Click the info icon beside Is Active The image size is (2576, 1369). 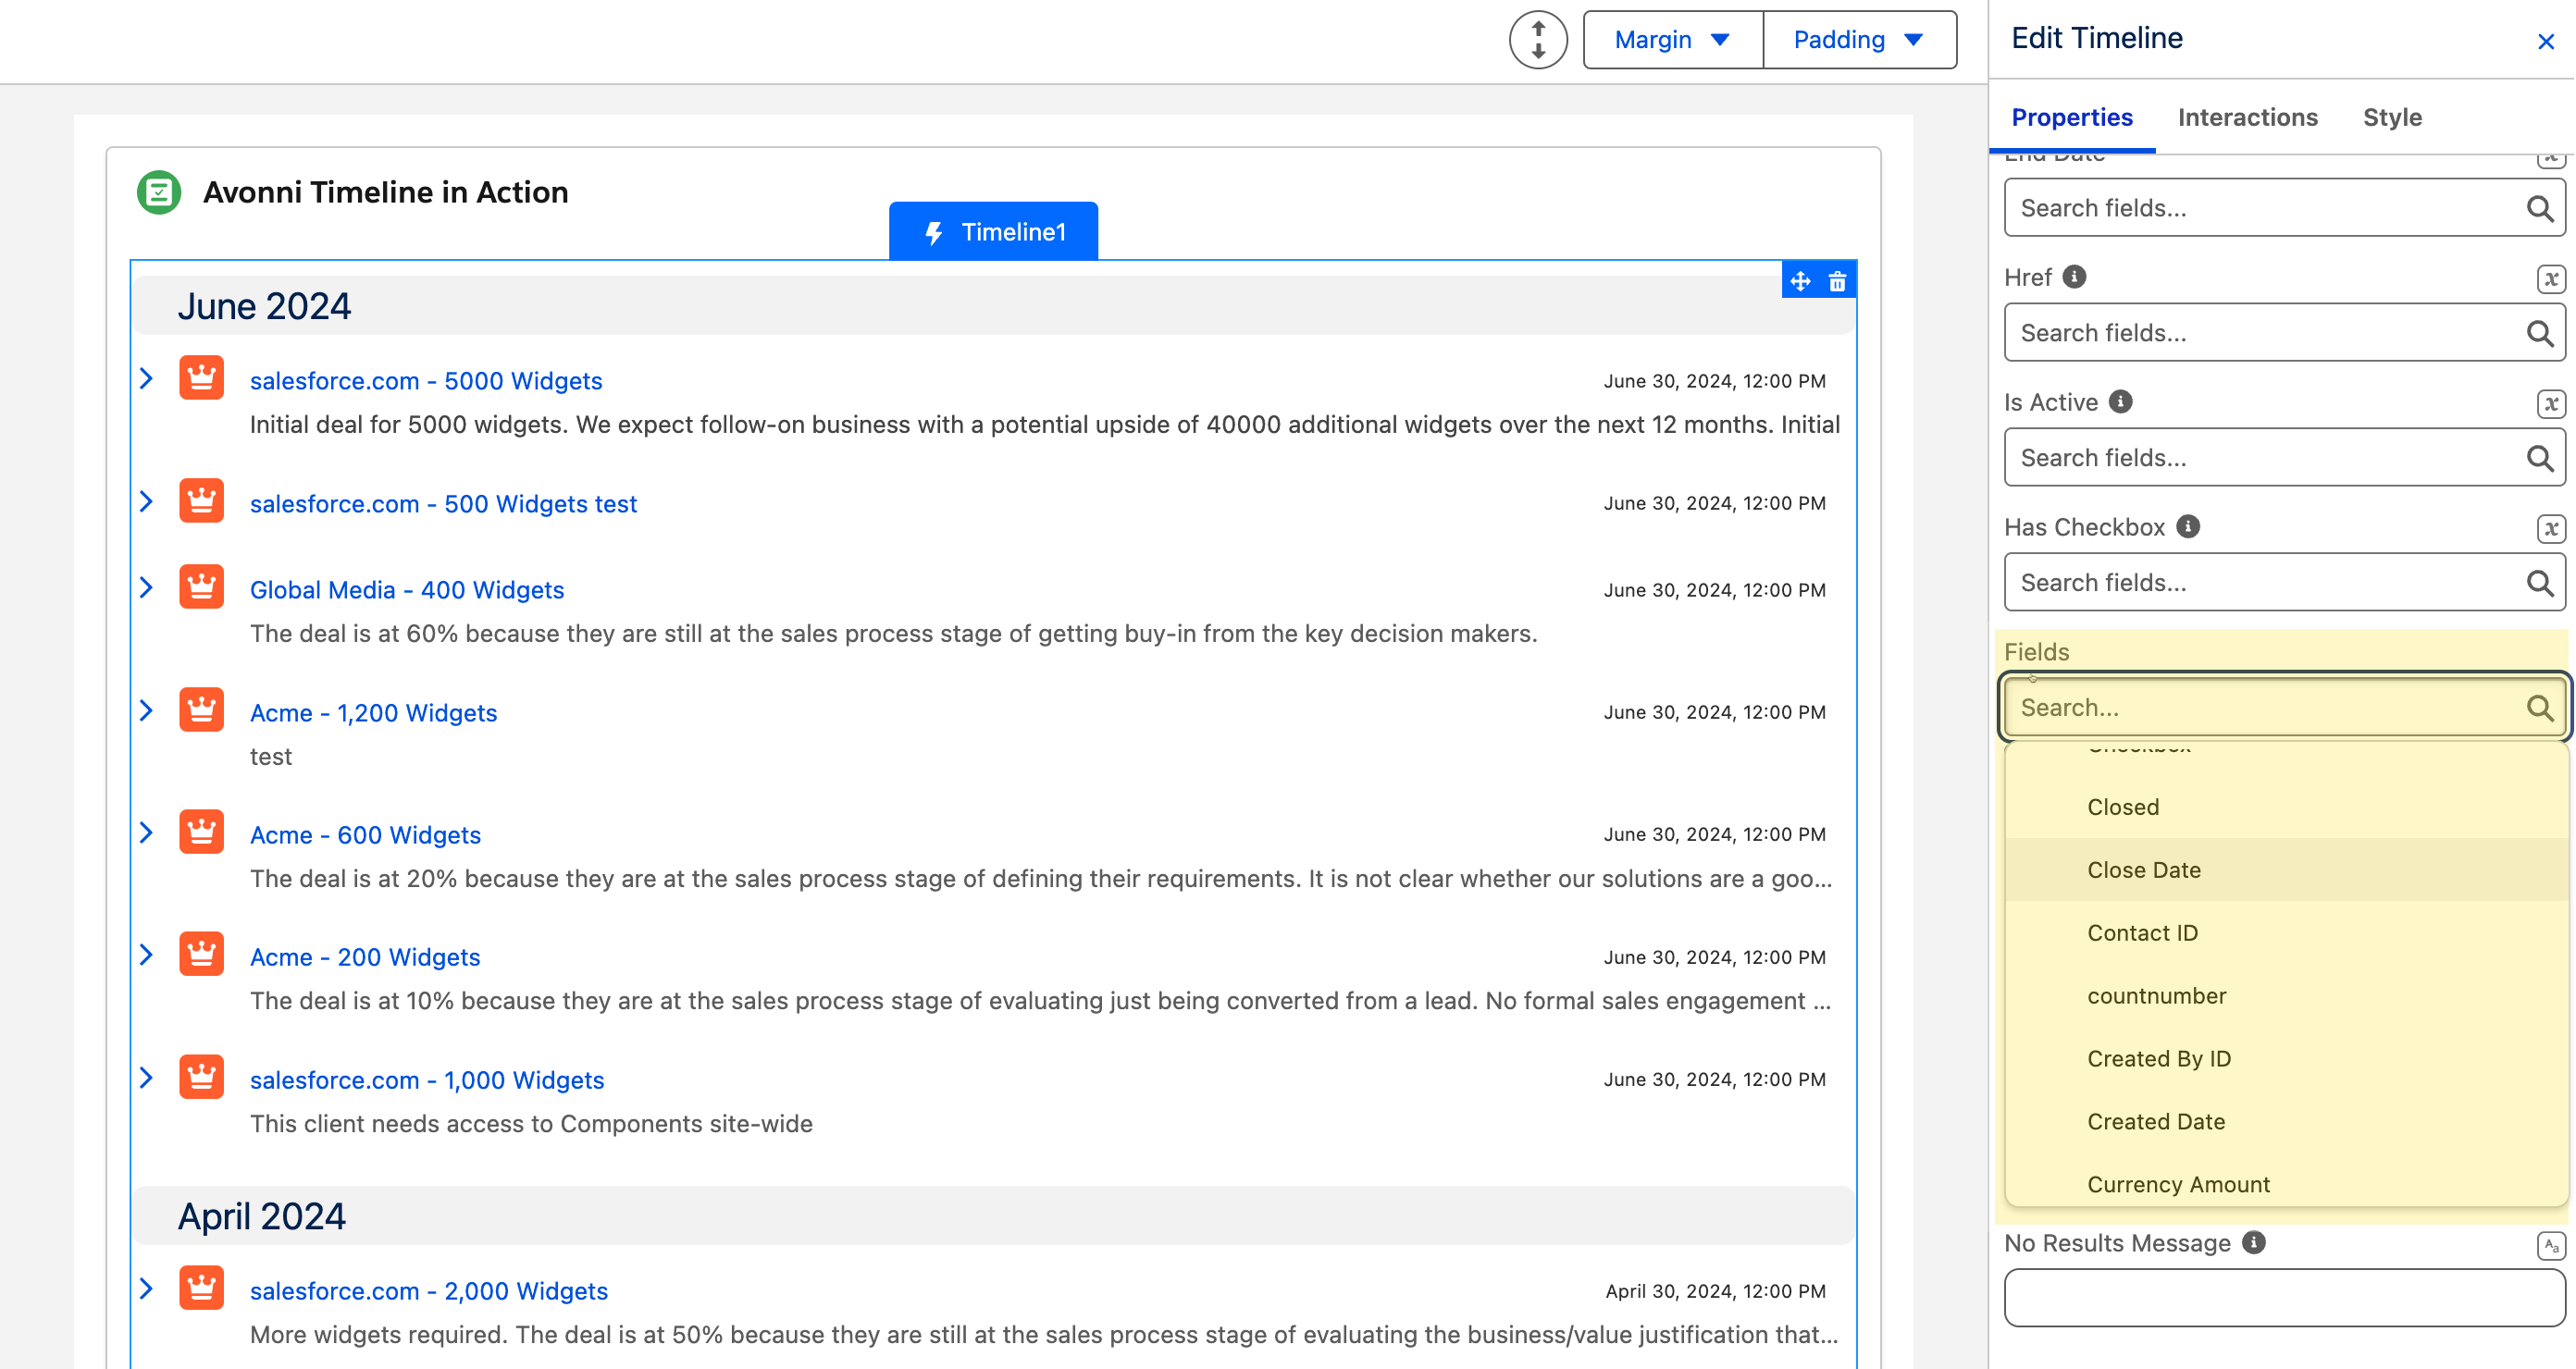coord(2120,401)
